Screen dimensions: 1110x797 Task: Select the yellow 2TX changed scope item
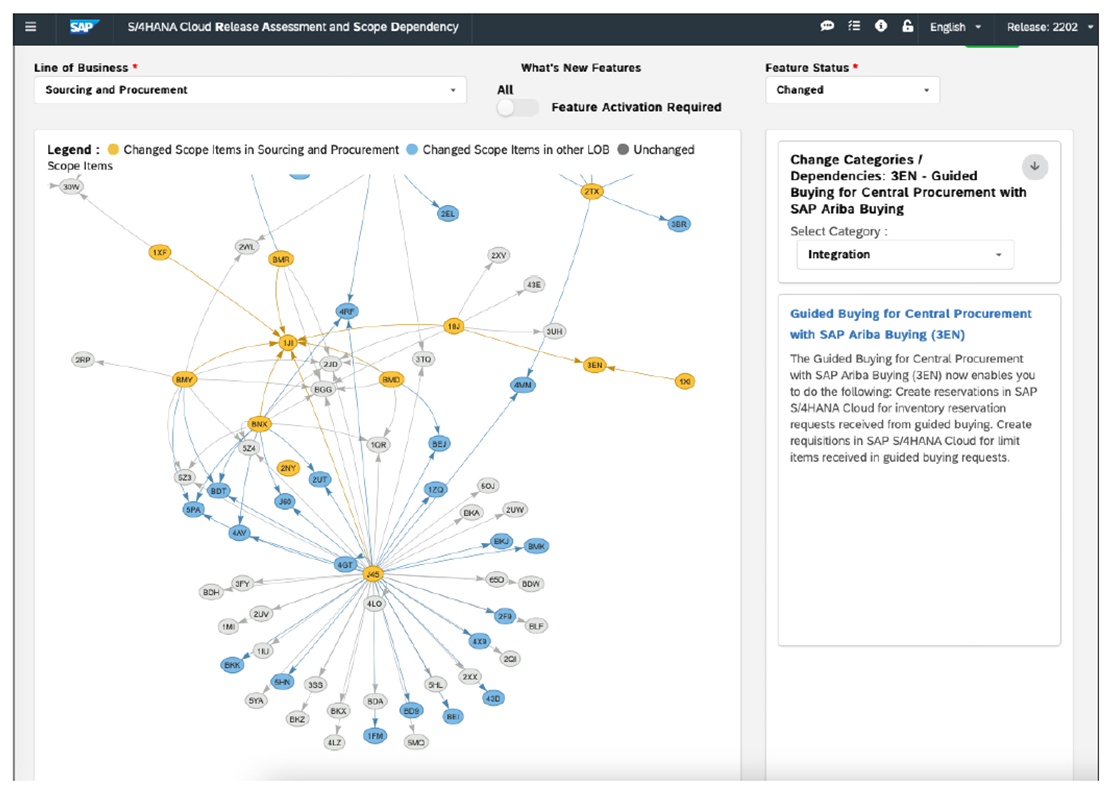(x=591, y=189)
